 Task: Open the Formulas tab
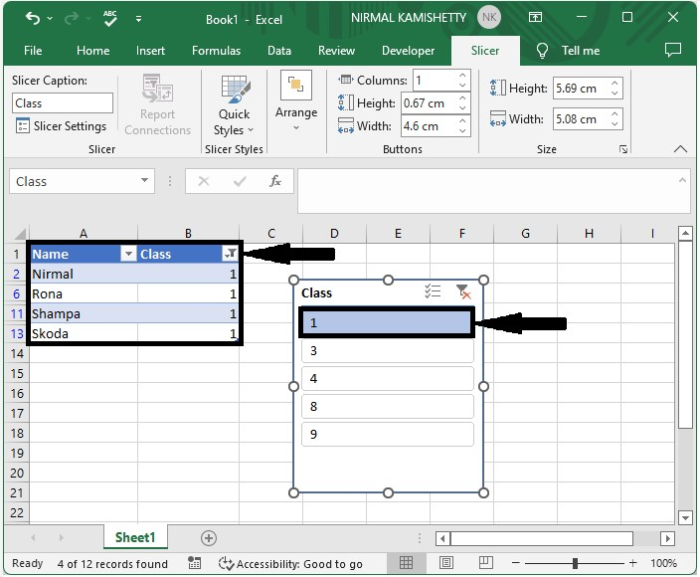click(216, 50)
